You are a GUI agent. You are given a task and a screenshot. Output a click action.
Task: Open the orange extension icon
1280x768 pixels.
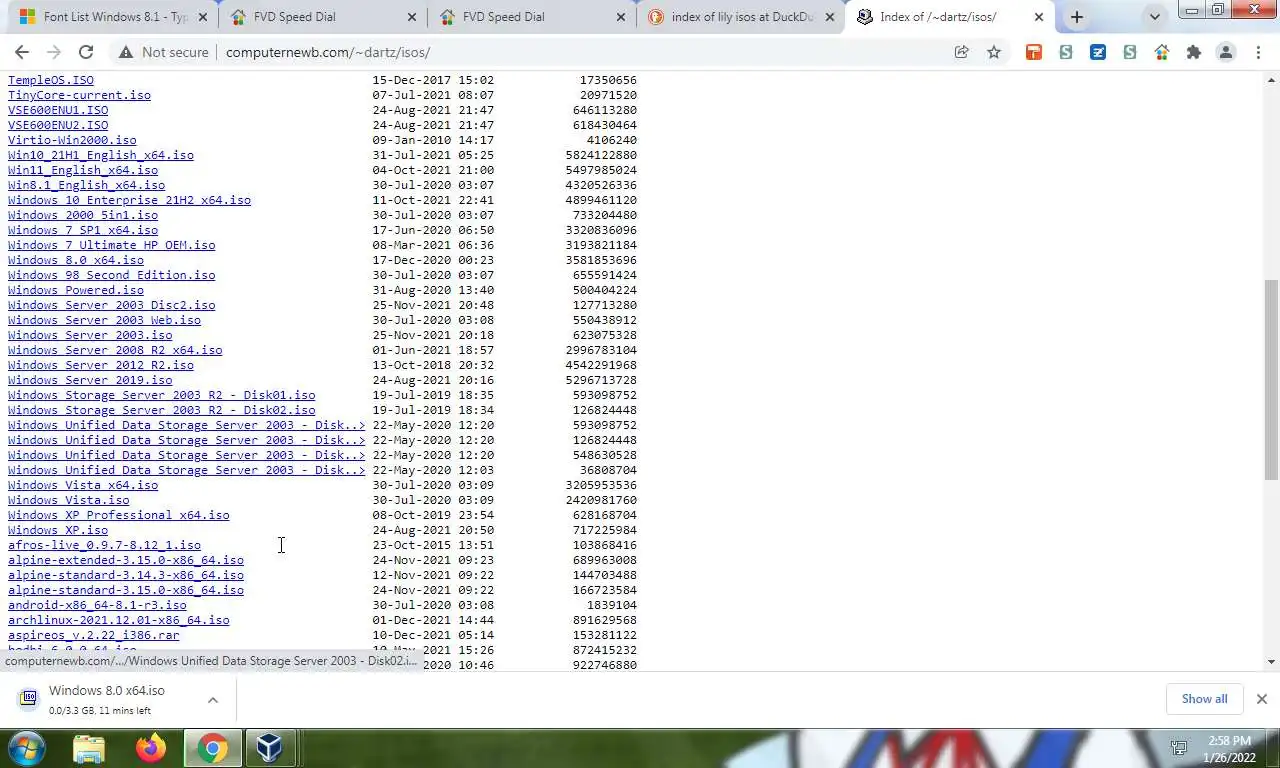(x=1034, y=52)
